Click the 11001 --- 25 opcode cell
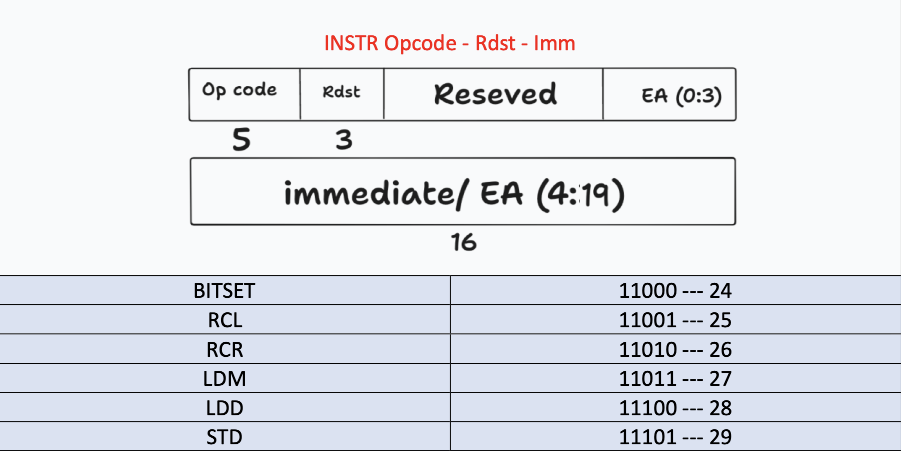This screenshot has width=901, height=451. pyautogui.click(x=676, y=320)
